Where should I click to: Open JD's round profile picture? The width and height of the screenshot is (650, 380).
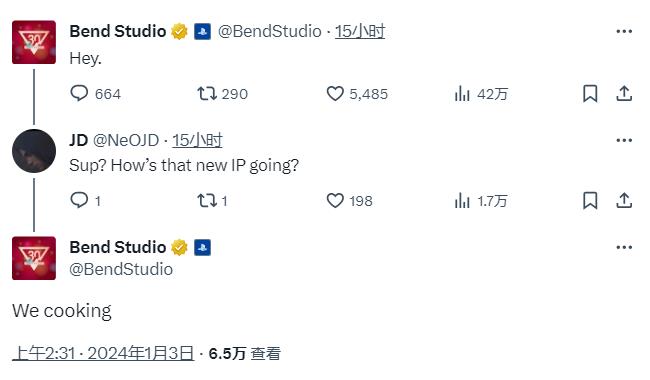(34, 151)
